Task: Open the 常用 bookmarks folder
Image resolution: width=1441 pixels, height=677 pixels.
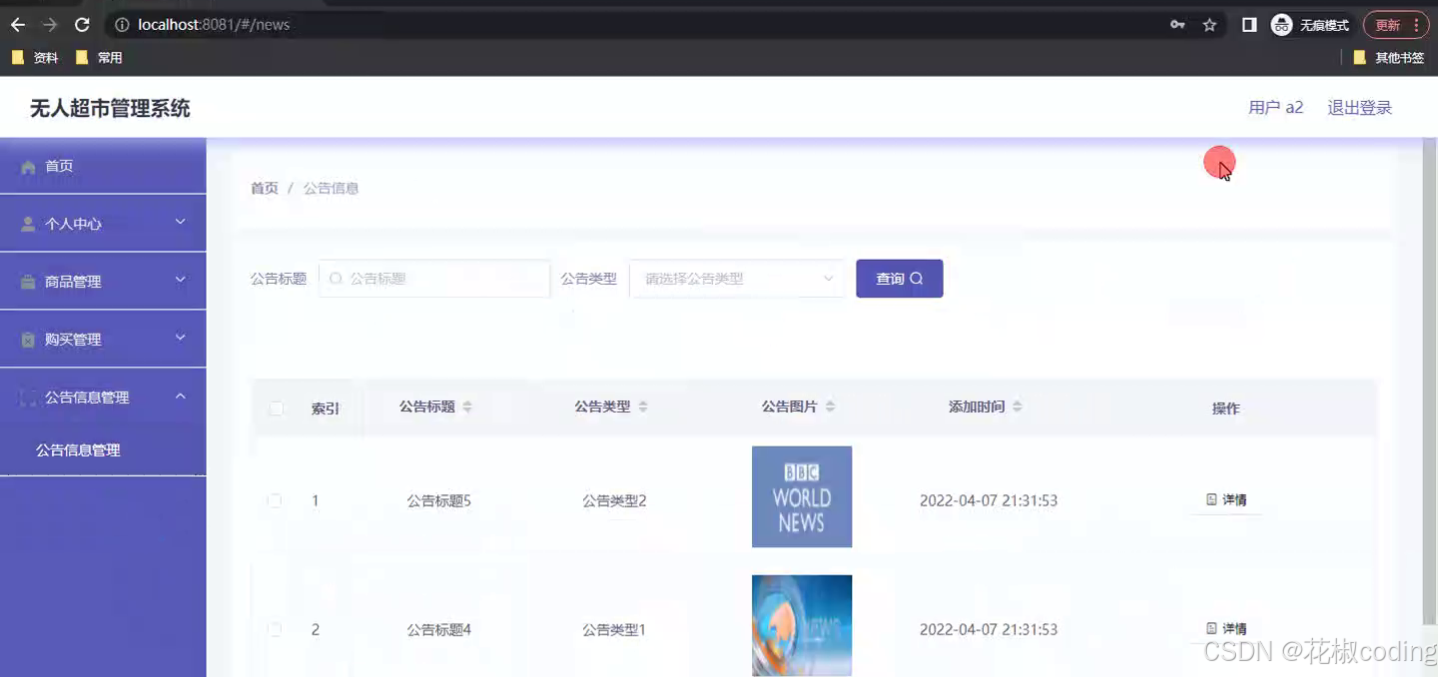Action: pos(100,57)
